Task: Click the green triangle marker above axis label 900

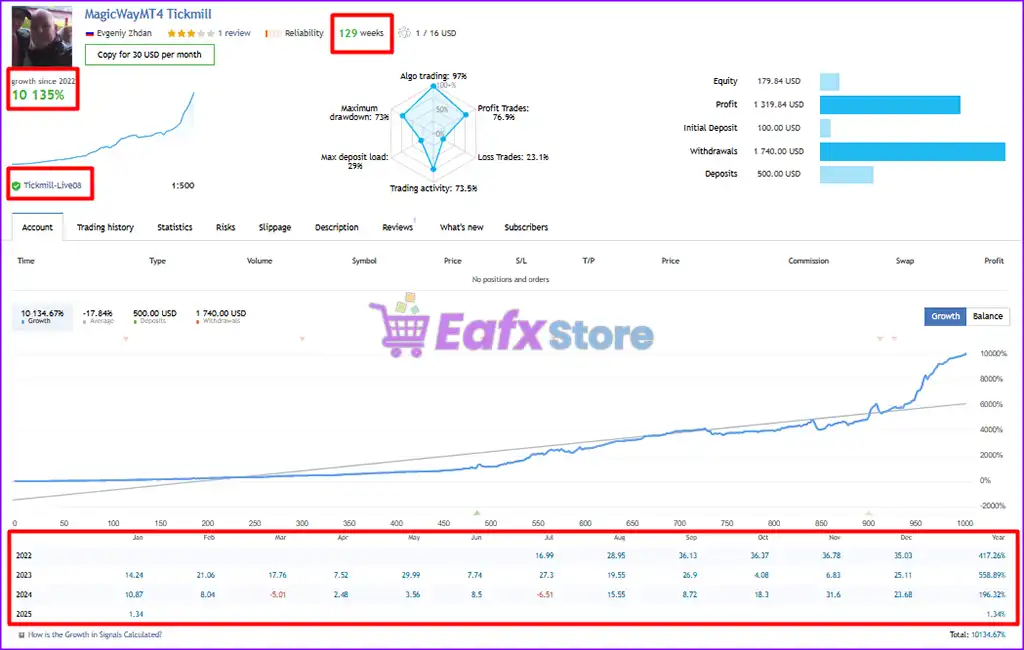Action: [869, 513]
